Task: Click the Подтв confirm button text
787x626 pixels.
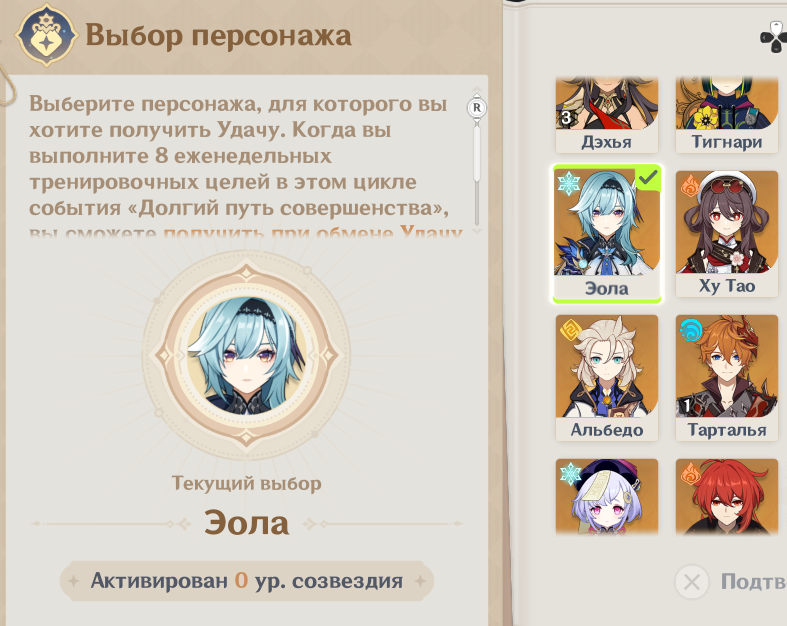Action: (x=753, y=582)
